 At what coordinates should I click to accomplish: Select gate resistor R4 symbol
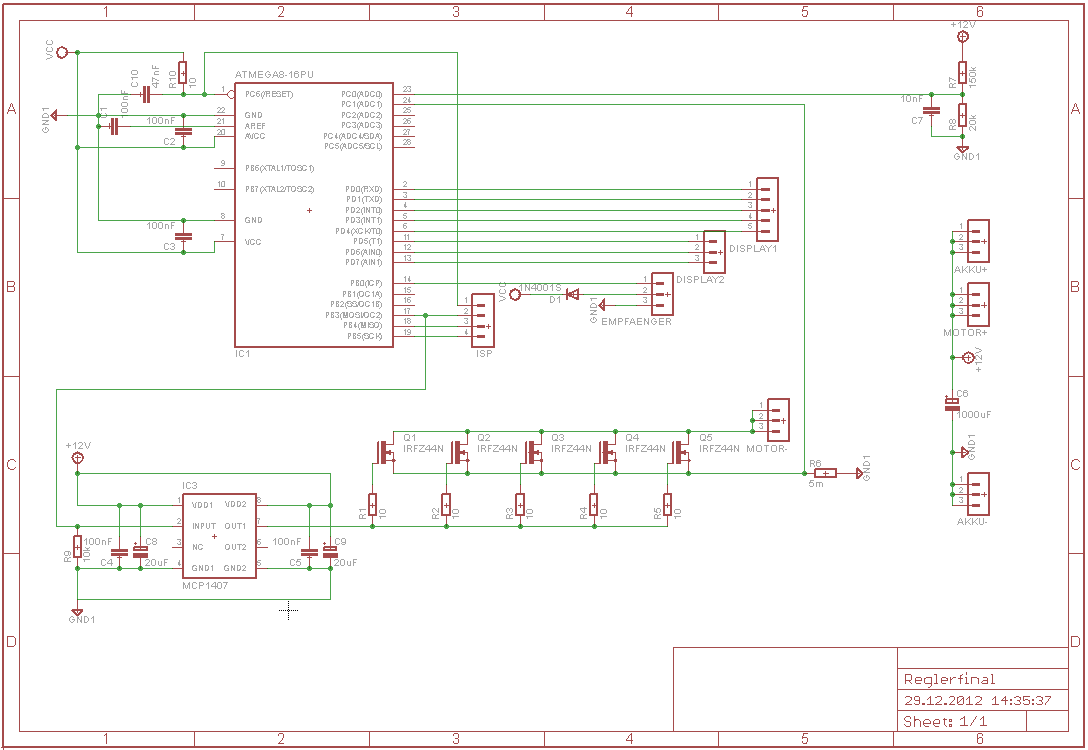pyautogui.click(x=594, y=505)
